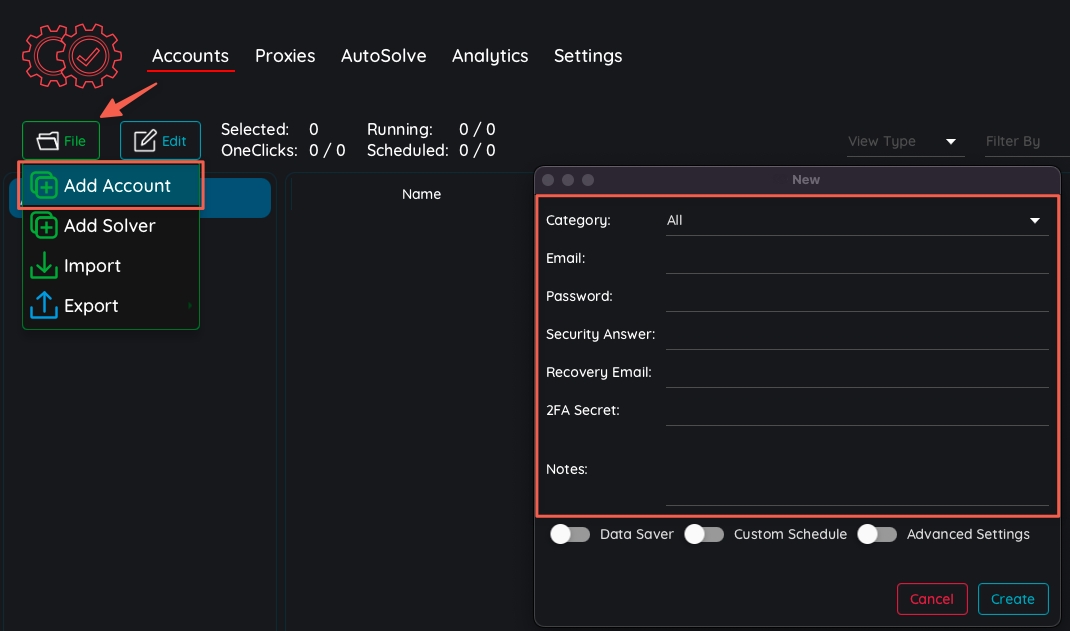Cancel the New account dialog
This screenshot has height=631, width=1070.
pos(932,599)
